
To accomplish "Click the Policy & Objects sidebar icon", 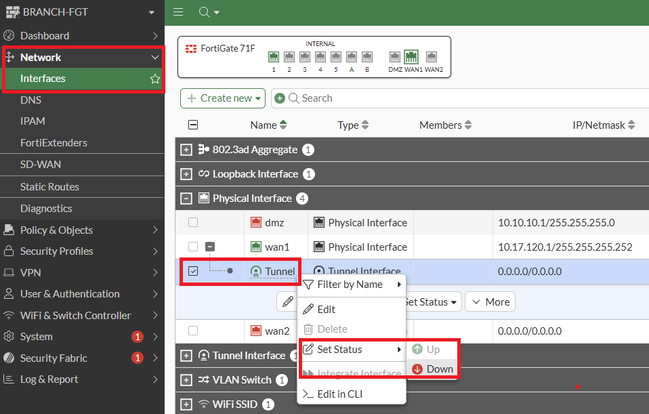I will click(9, 230).
